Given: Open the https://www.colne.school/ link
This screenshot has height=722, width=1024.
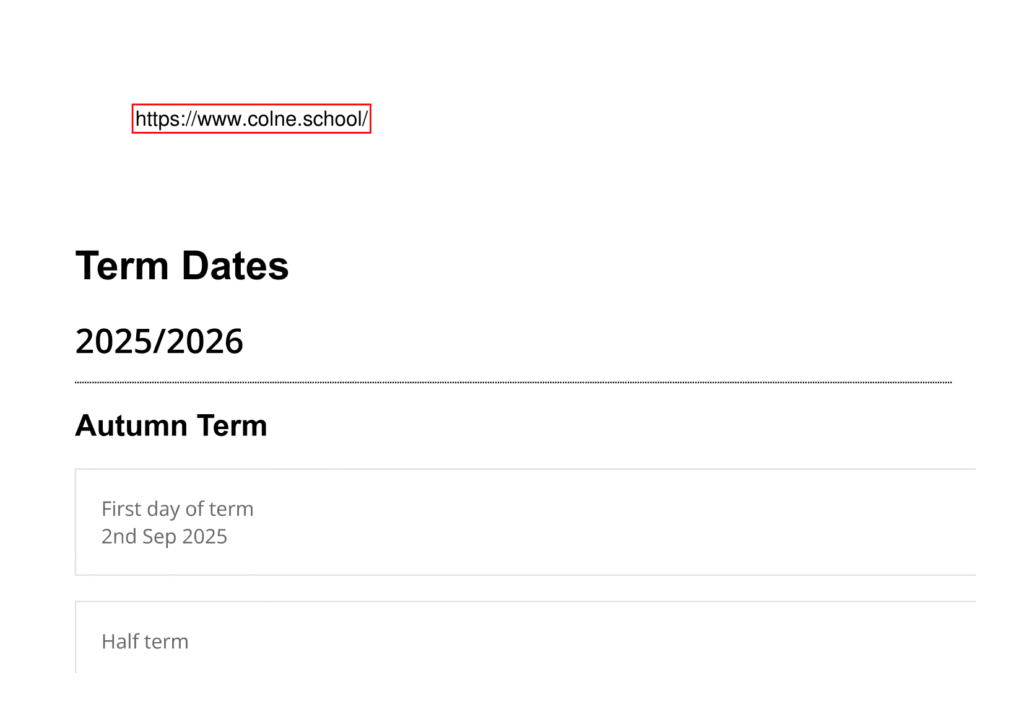Looking at the screenshot, I should [252, 119].
